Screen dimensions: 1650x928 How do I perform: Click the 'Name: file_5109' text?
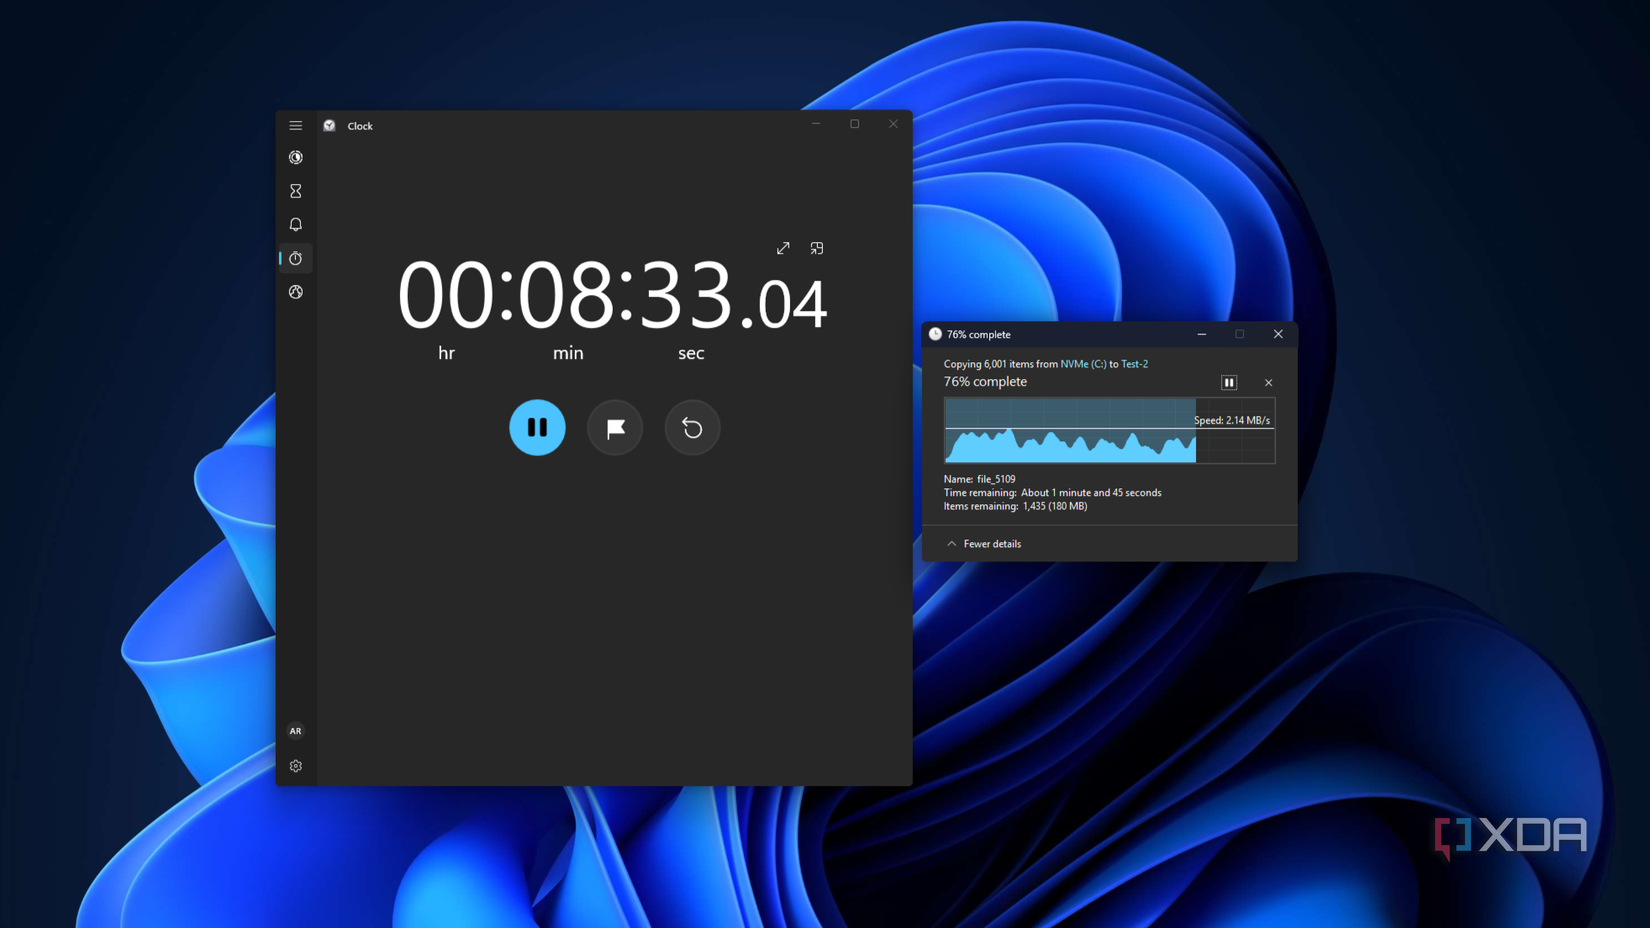tap(979, 479)
